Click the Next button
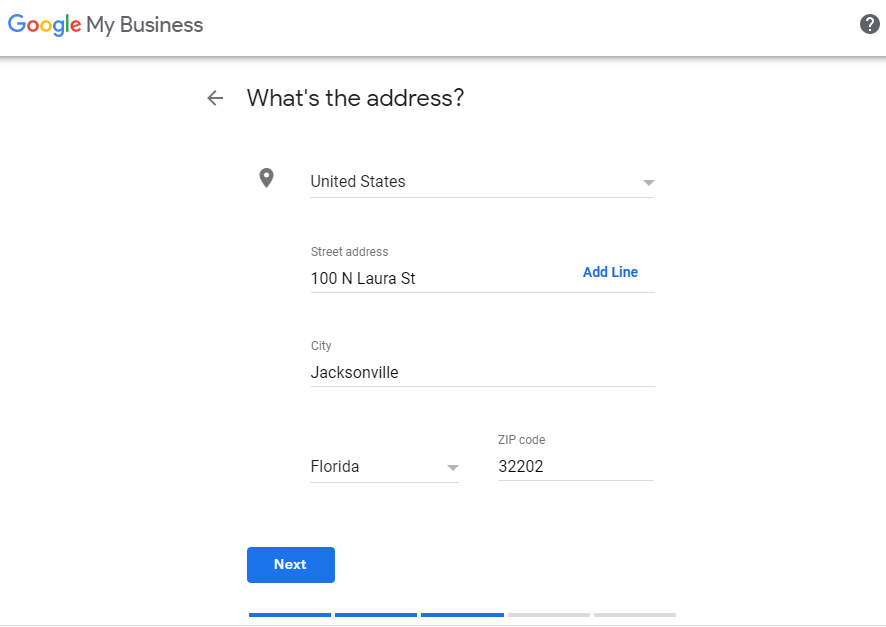The width and height of the screenshot is (886, 627). click(x=291, y=565)
